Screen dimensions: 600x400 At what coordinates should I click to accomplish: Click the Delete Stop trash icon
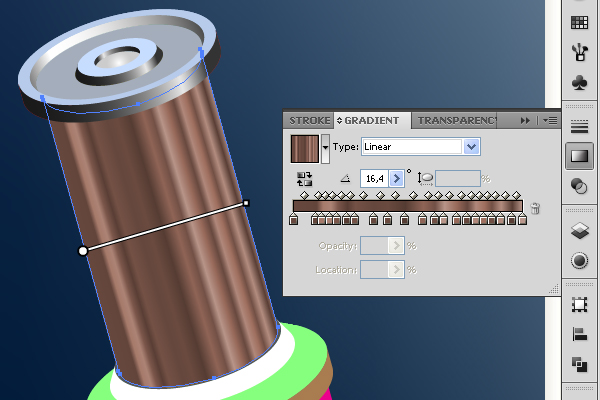(535, 208)
